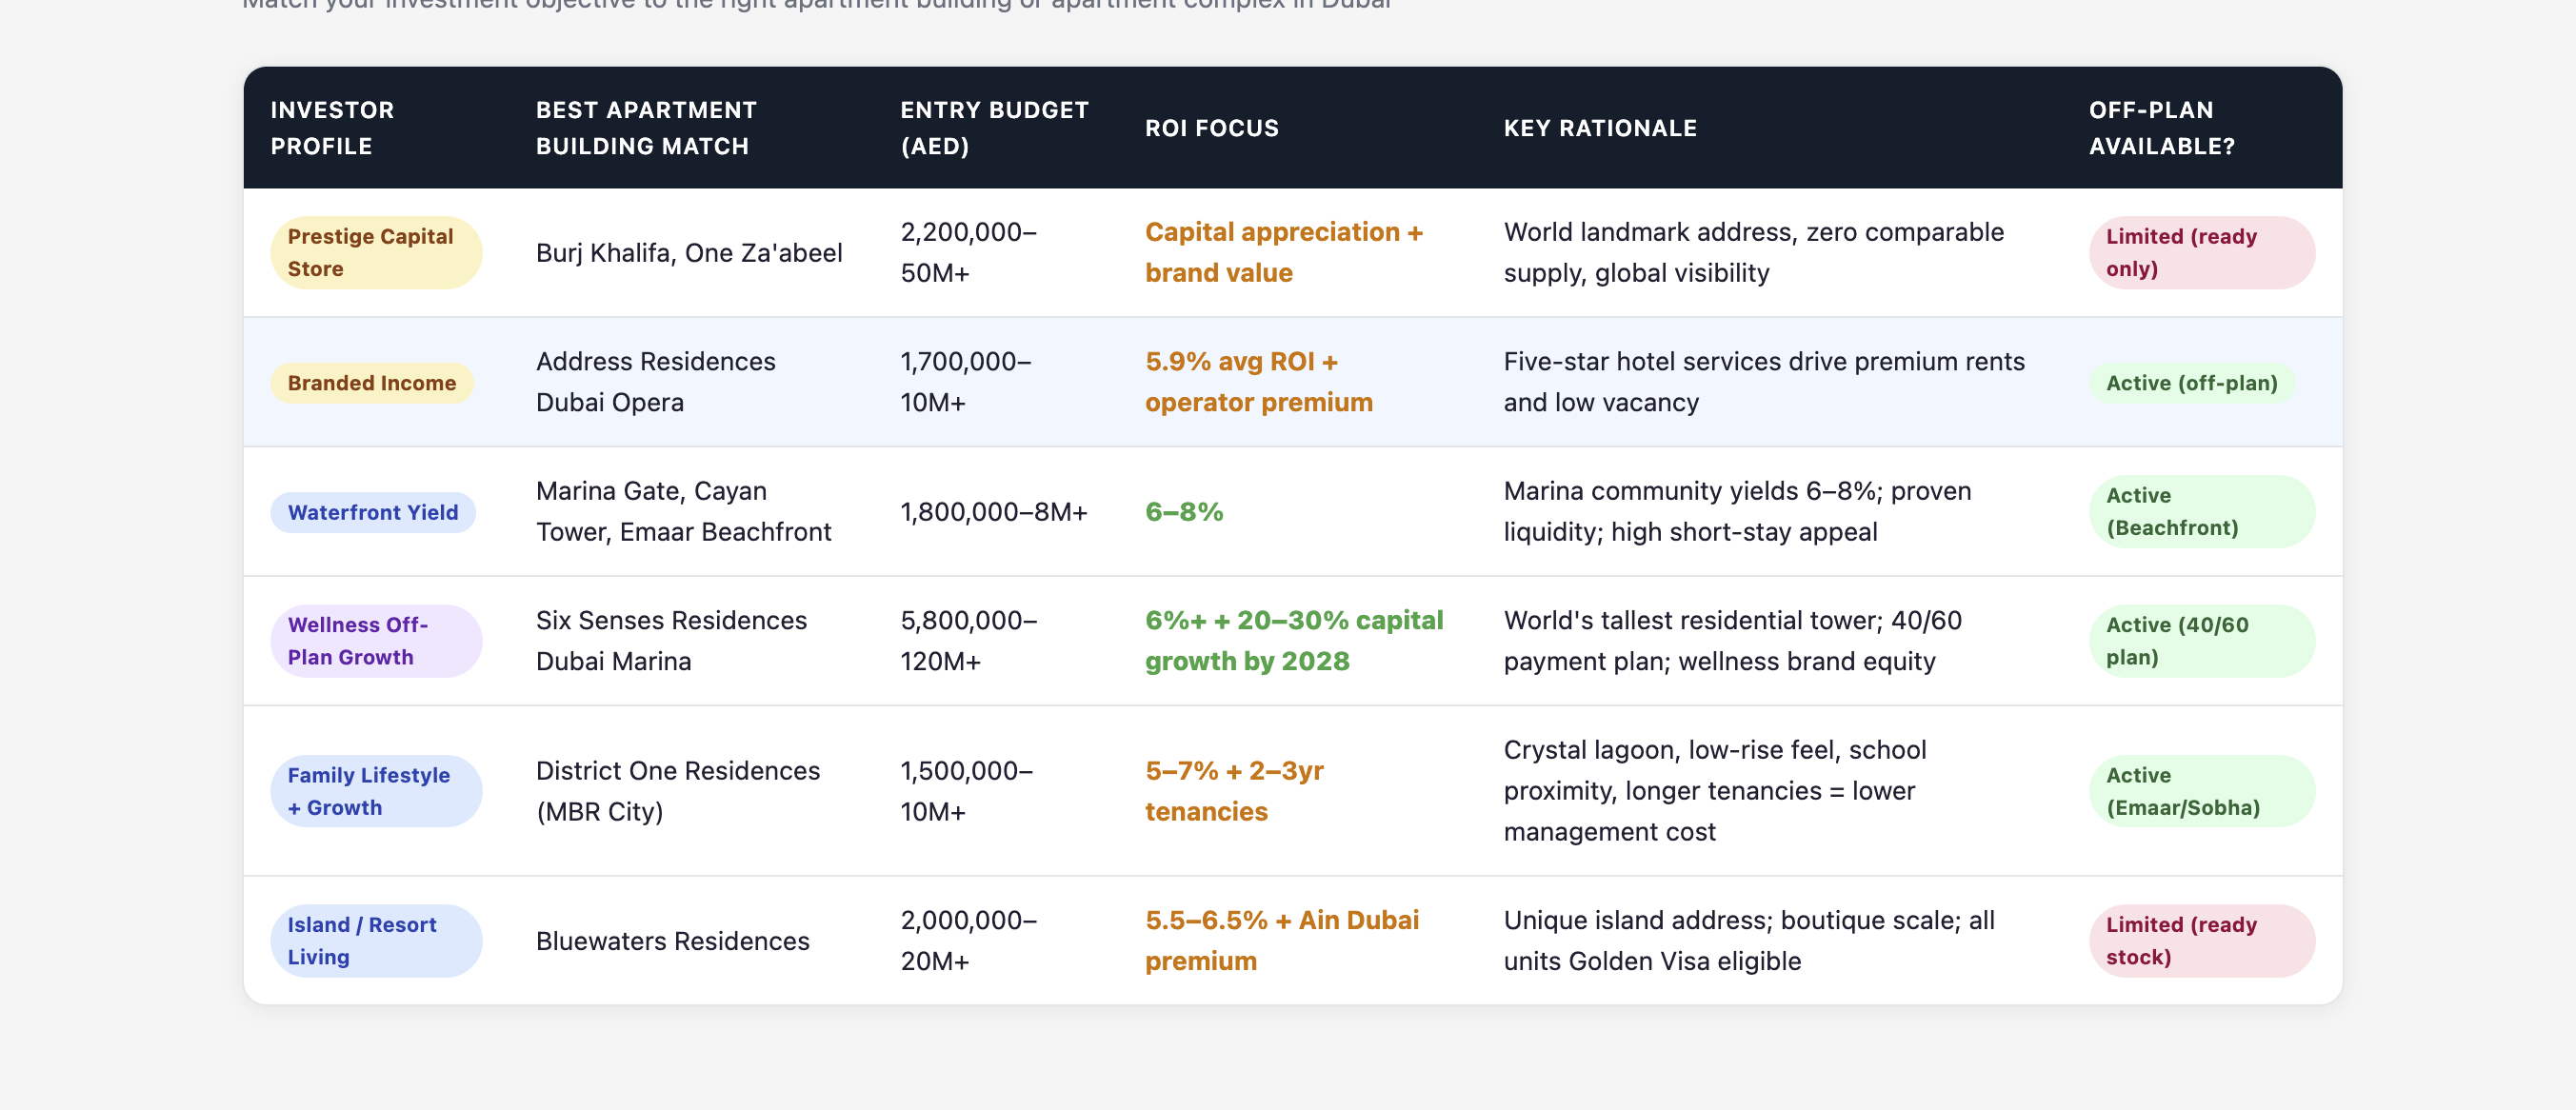Choose the Wellness Off-Plan Growth badge
Image resolution: width=2576 pixels, height=1110 pixels.
tap(375, 641)
